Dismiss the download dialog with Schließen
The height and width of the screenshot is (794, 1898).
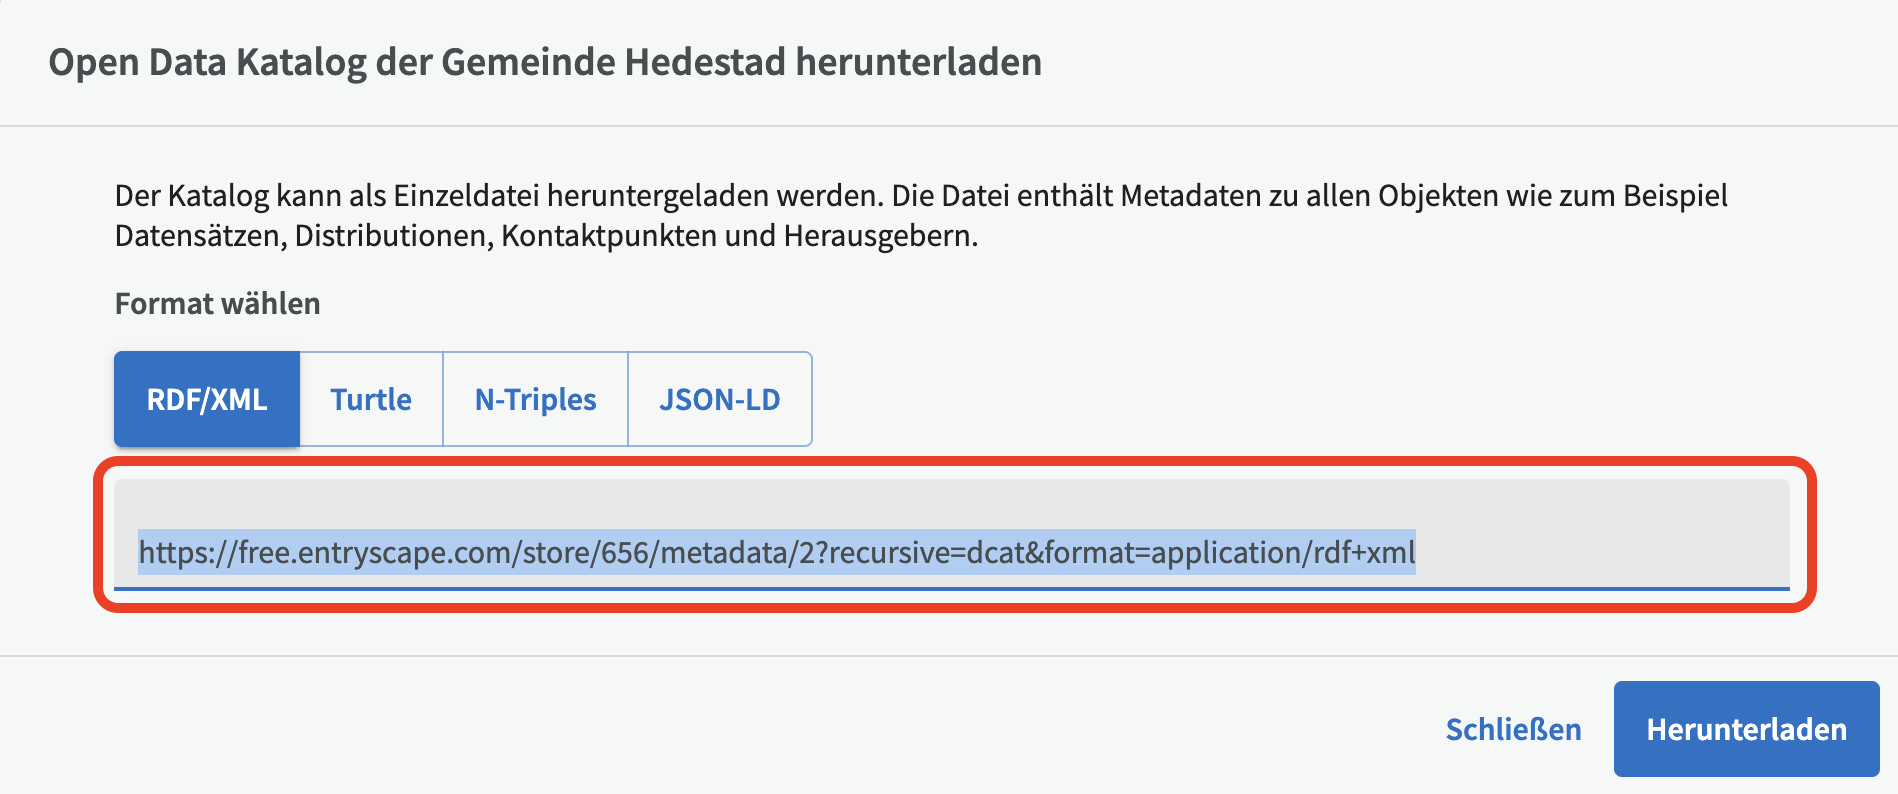click(1513, 729)
